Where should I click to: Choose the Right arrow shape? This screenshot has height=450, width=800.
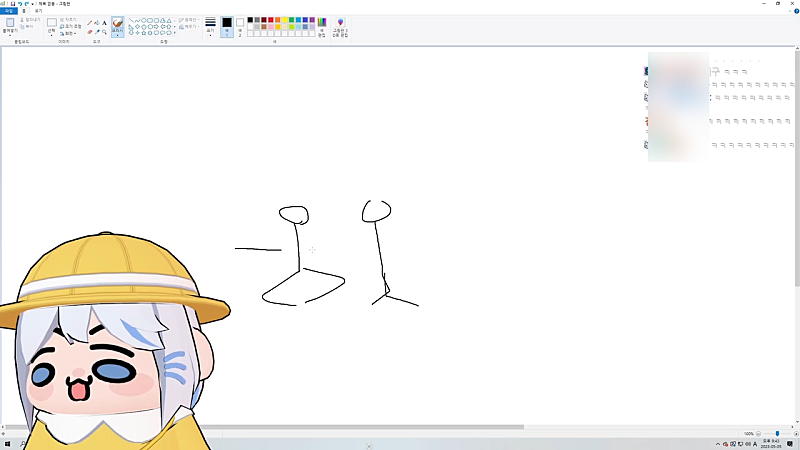(156, 27)
